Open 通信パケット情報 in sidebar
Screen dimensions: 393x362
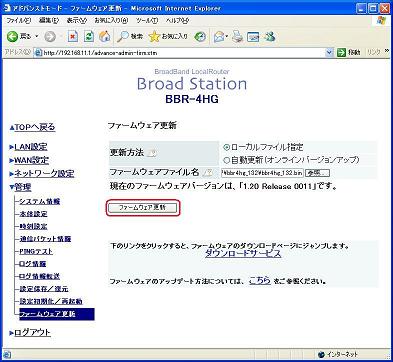tap(45, 239)
